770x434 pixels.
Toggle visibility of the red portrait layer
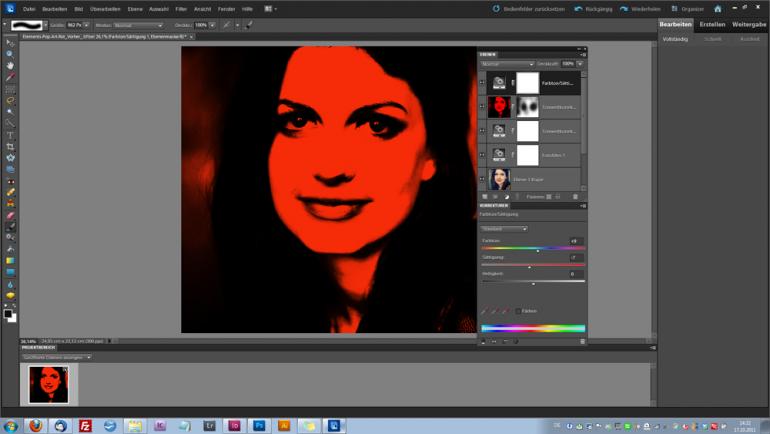(x=482, y=107)
